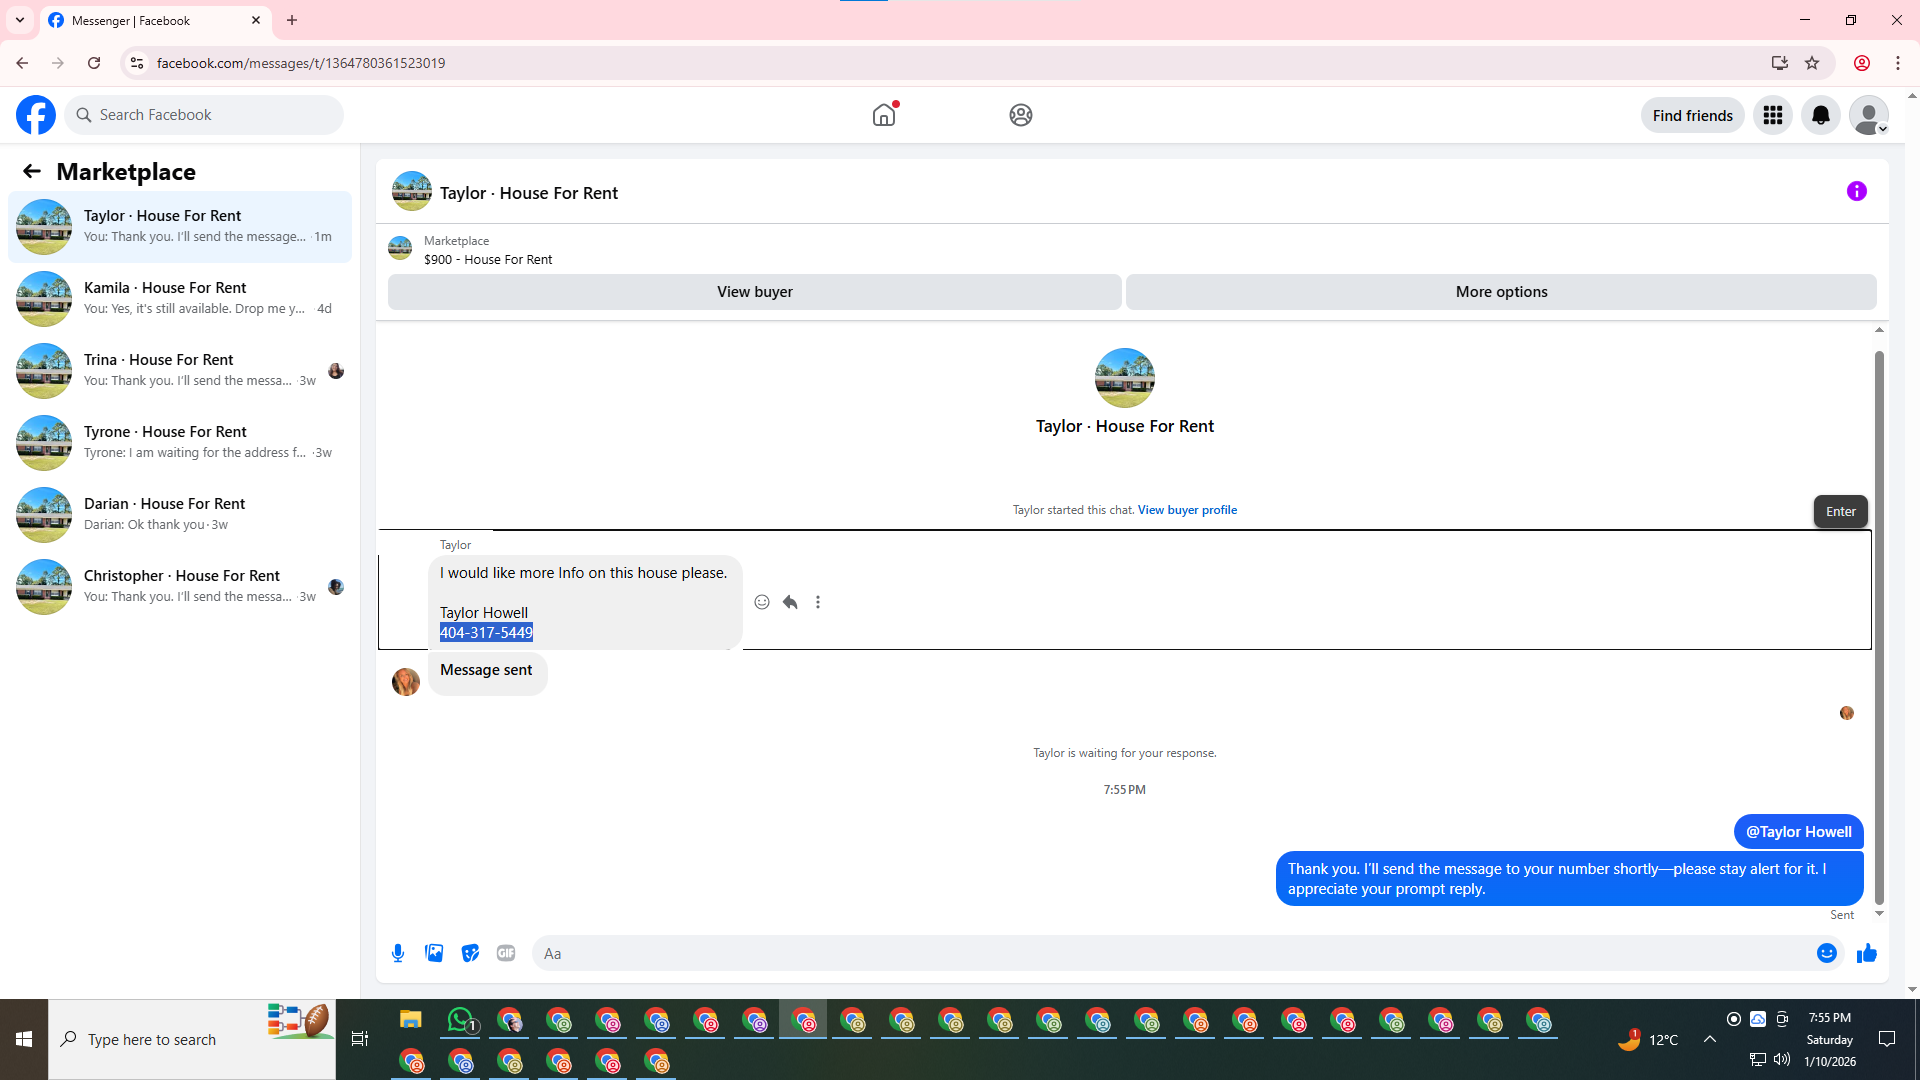Open Facebook menu grid icon
Viewport: 1920px width, 1080px height.
pyautogui.click(x=1773, y=115)
